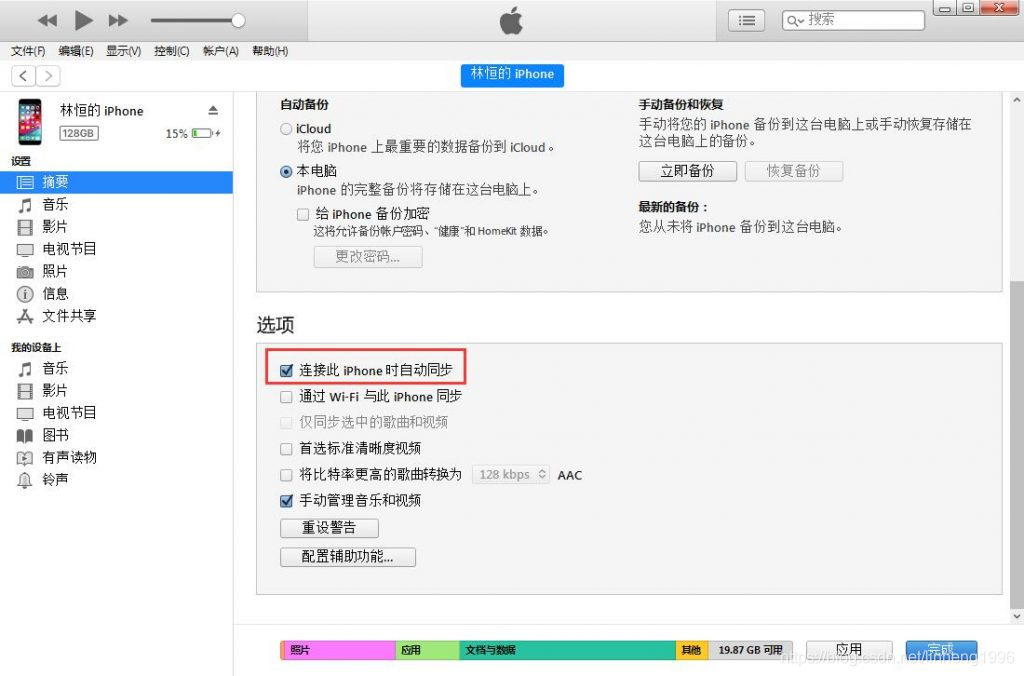Viewport: 1024px width, 676px height.
Task: Select 摘要 in the settings sidebar
Action: (x=116, y=182)
